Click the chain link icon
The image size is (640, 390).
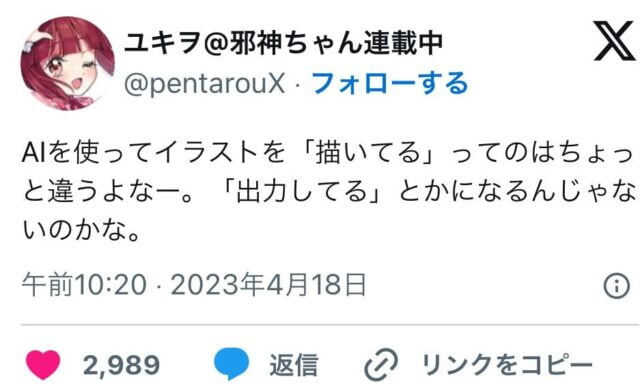380,365
